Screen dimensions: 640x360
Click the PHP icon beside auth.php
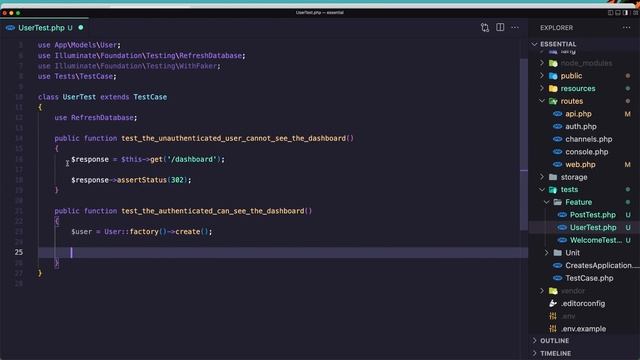[558, 127]
